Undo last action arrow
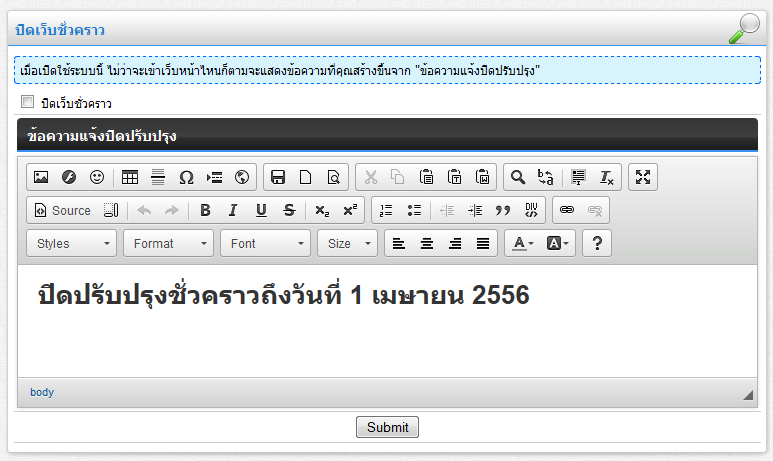Viewport: 773px width, 461px height. [144, 211]
